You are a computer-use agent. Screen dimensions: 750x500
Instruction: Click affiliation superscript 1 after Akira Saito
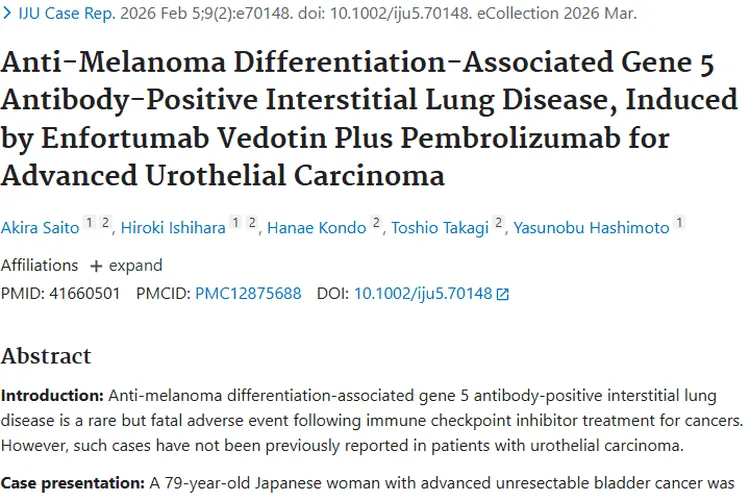[x=89, y=224]
